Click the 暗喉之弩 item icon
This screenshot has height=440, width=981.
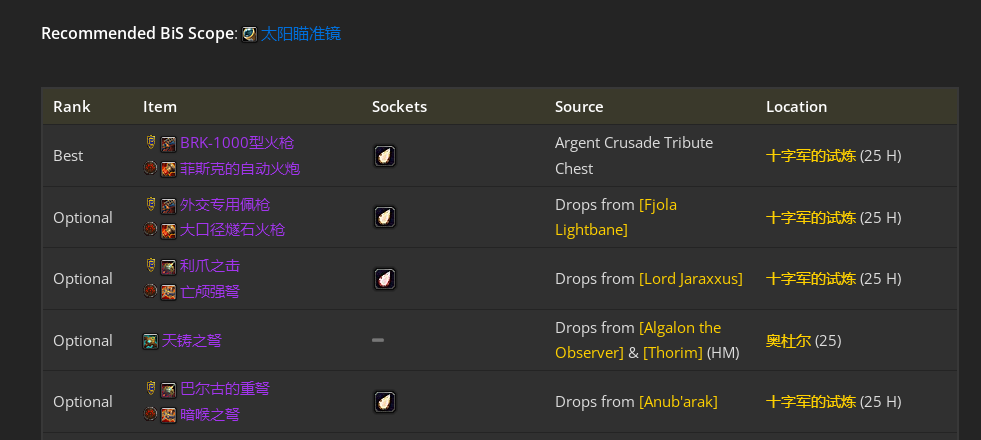point(168,416)
